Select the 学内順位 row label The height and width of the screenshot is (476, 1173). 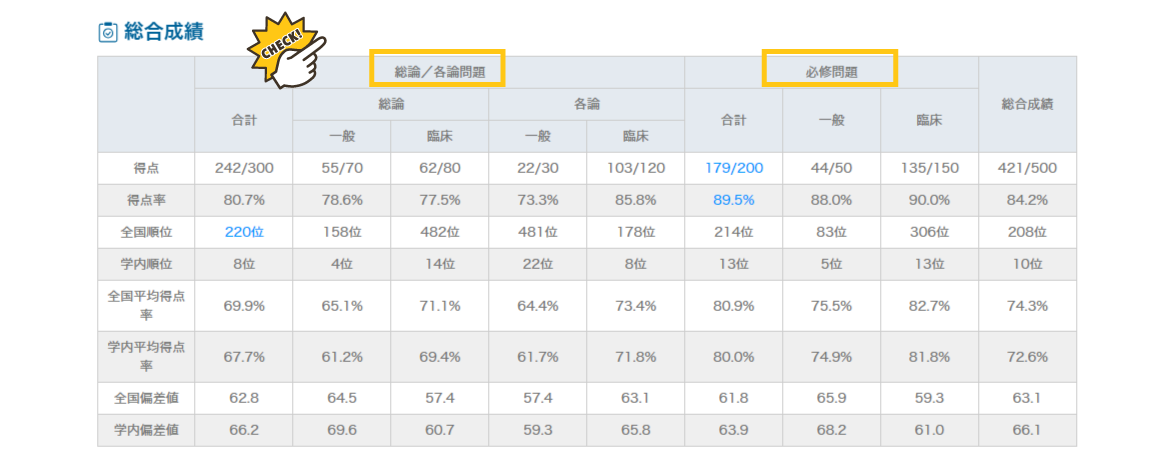146,265
